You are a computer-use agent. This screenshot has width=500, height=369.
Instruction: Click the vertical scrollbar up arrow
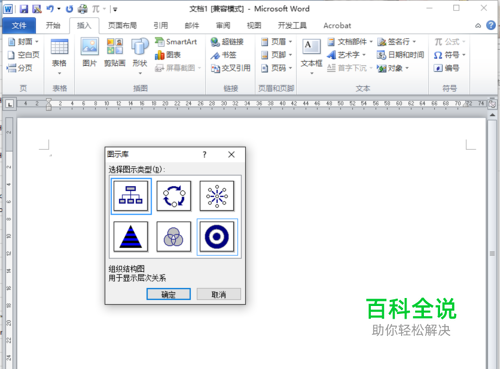(x=492, y=115)
